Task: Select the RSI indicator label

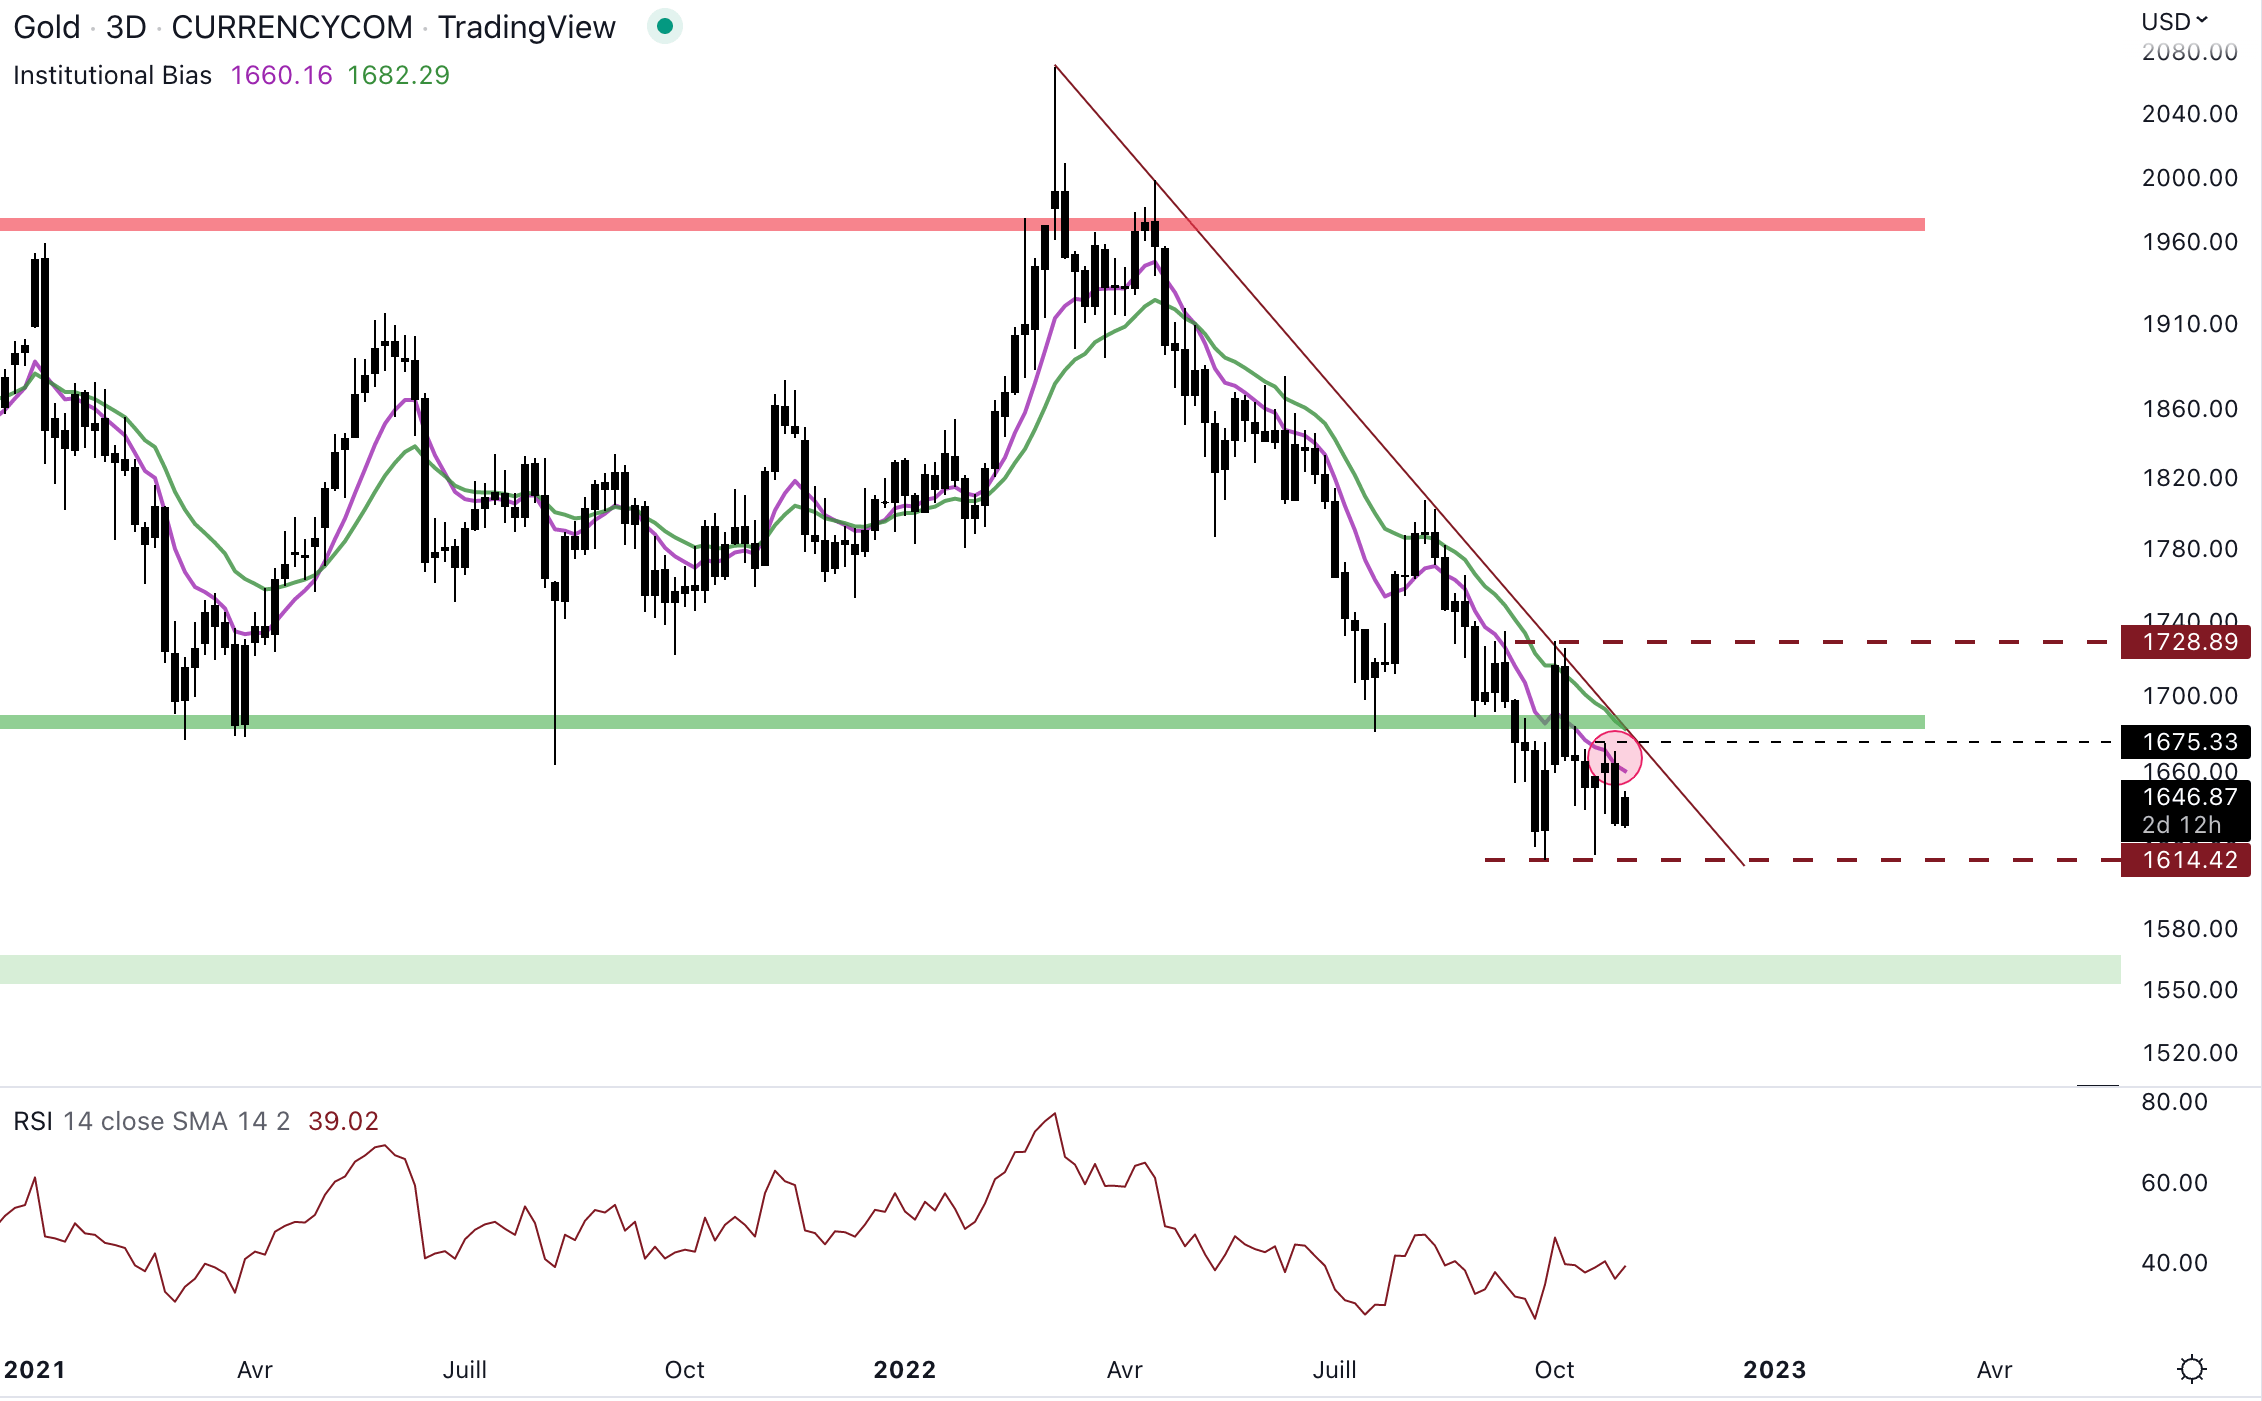Action: [x=32, y=1121]
